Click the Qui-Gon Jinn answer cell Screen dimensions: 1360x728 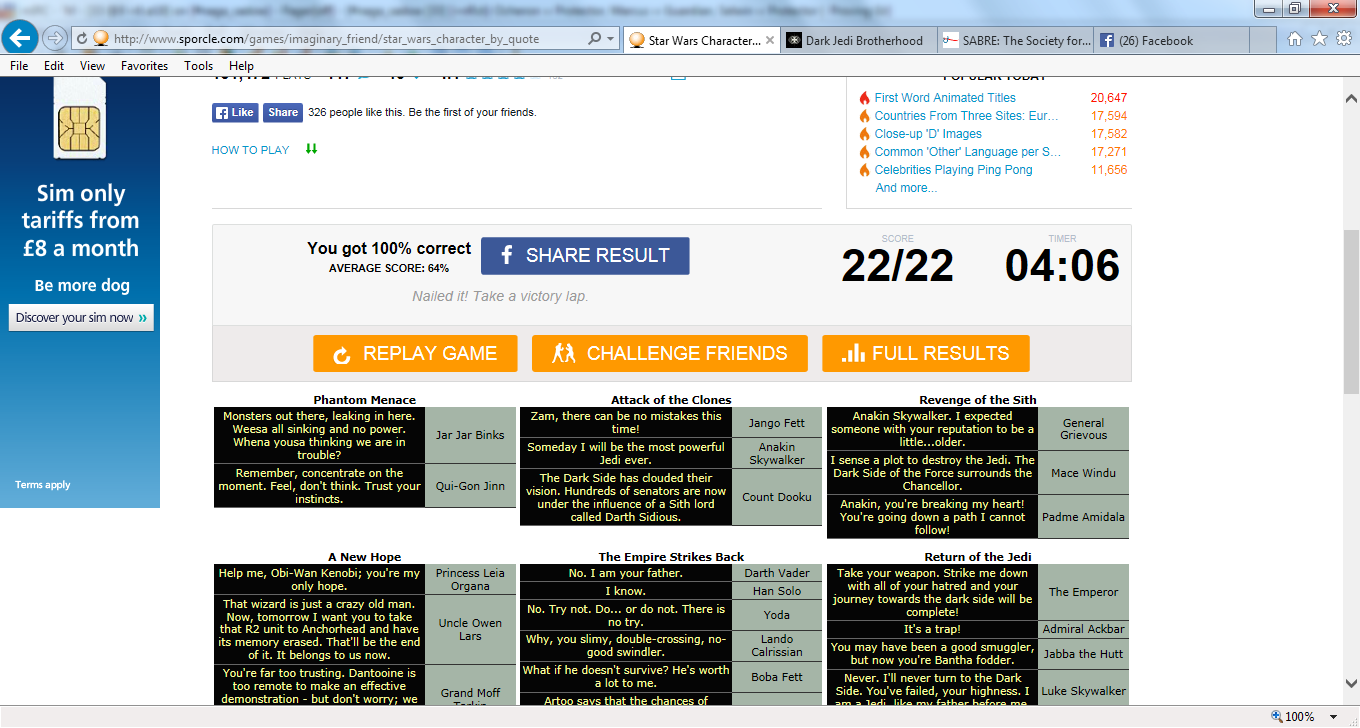pyautogui.click(x=470, y=486)
